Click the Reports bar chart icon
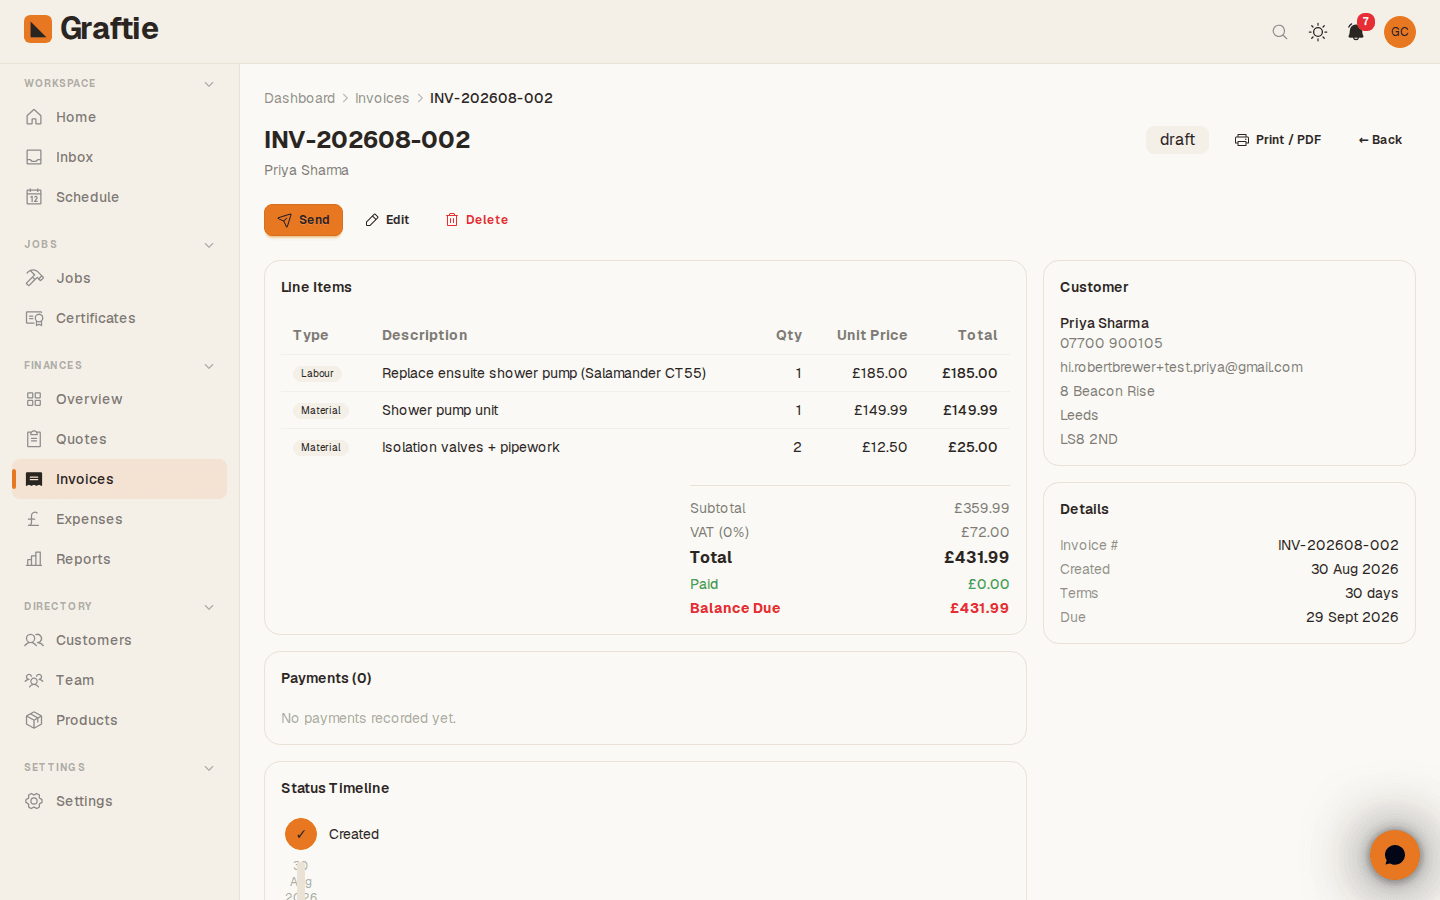This screenshot has width=1440, height=900. point(34,559)
